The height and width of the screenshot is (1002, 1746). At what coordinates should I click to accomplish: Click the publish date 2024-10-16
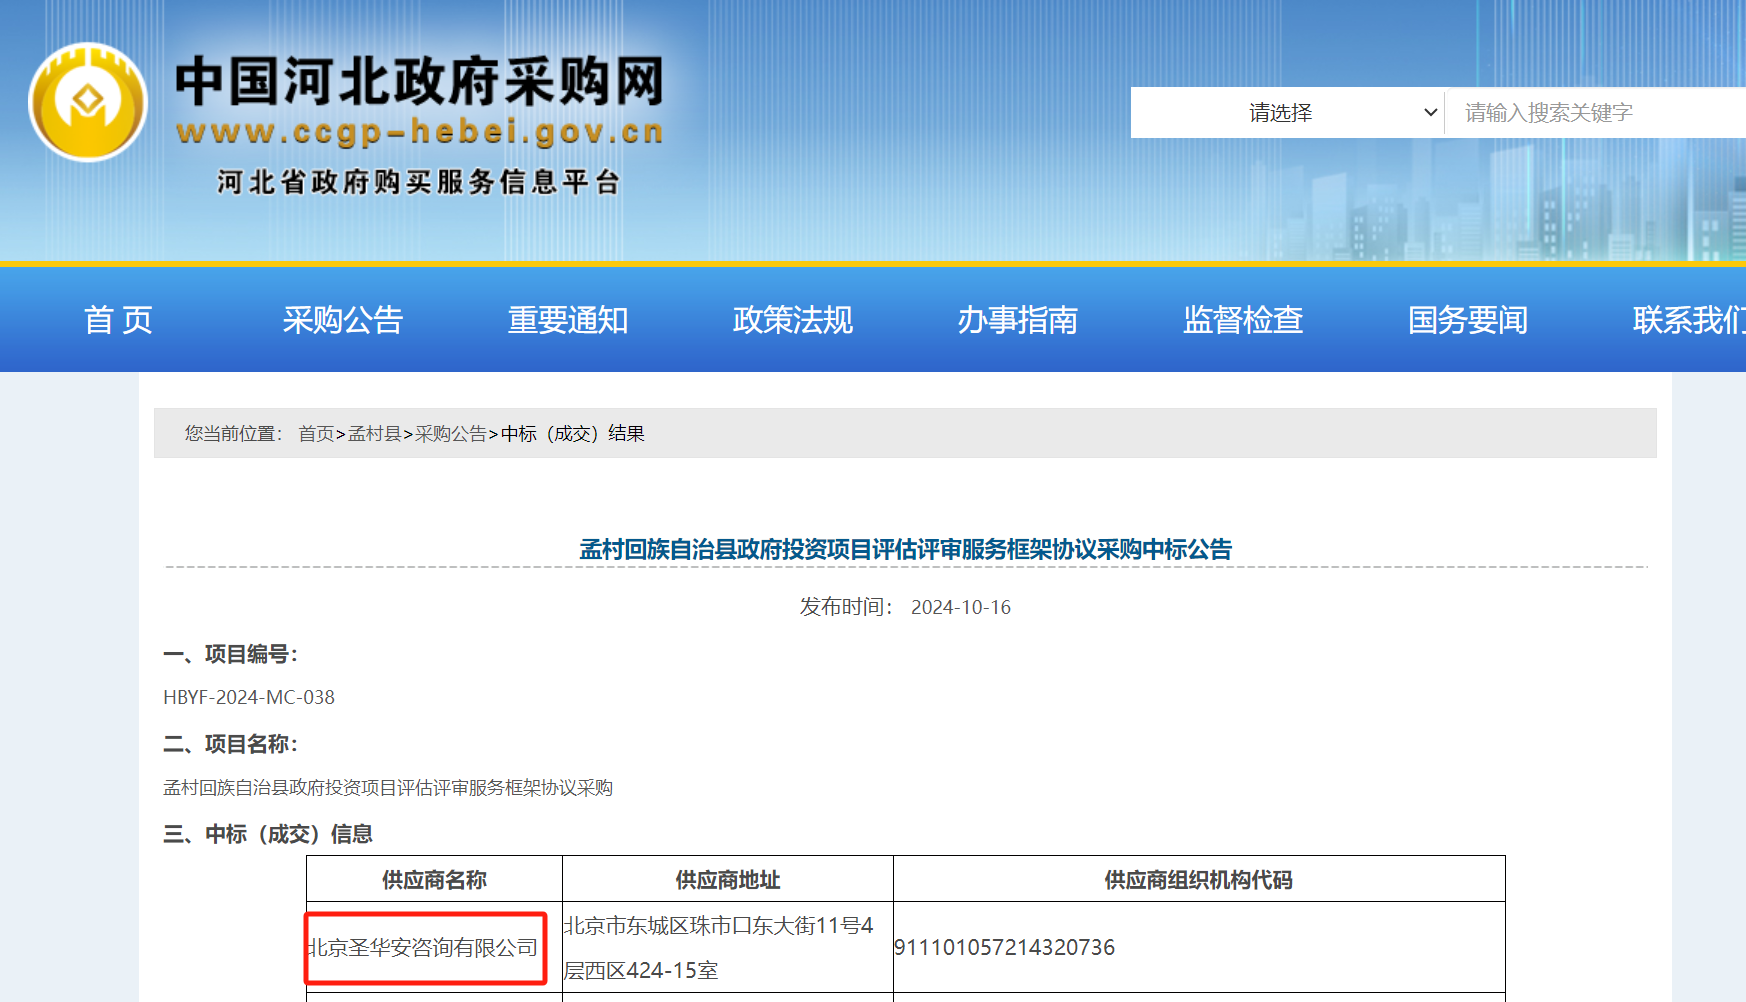pyautogui.click(x=961, y=607)
